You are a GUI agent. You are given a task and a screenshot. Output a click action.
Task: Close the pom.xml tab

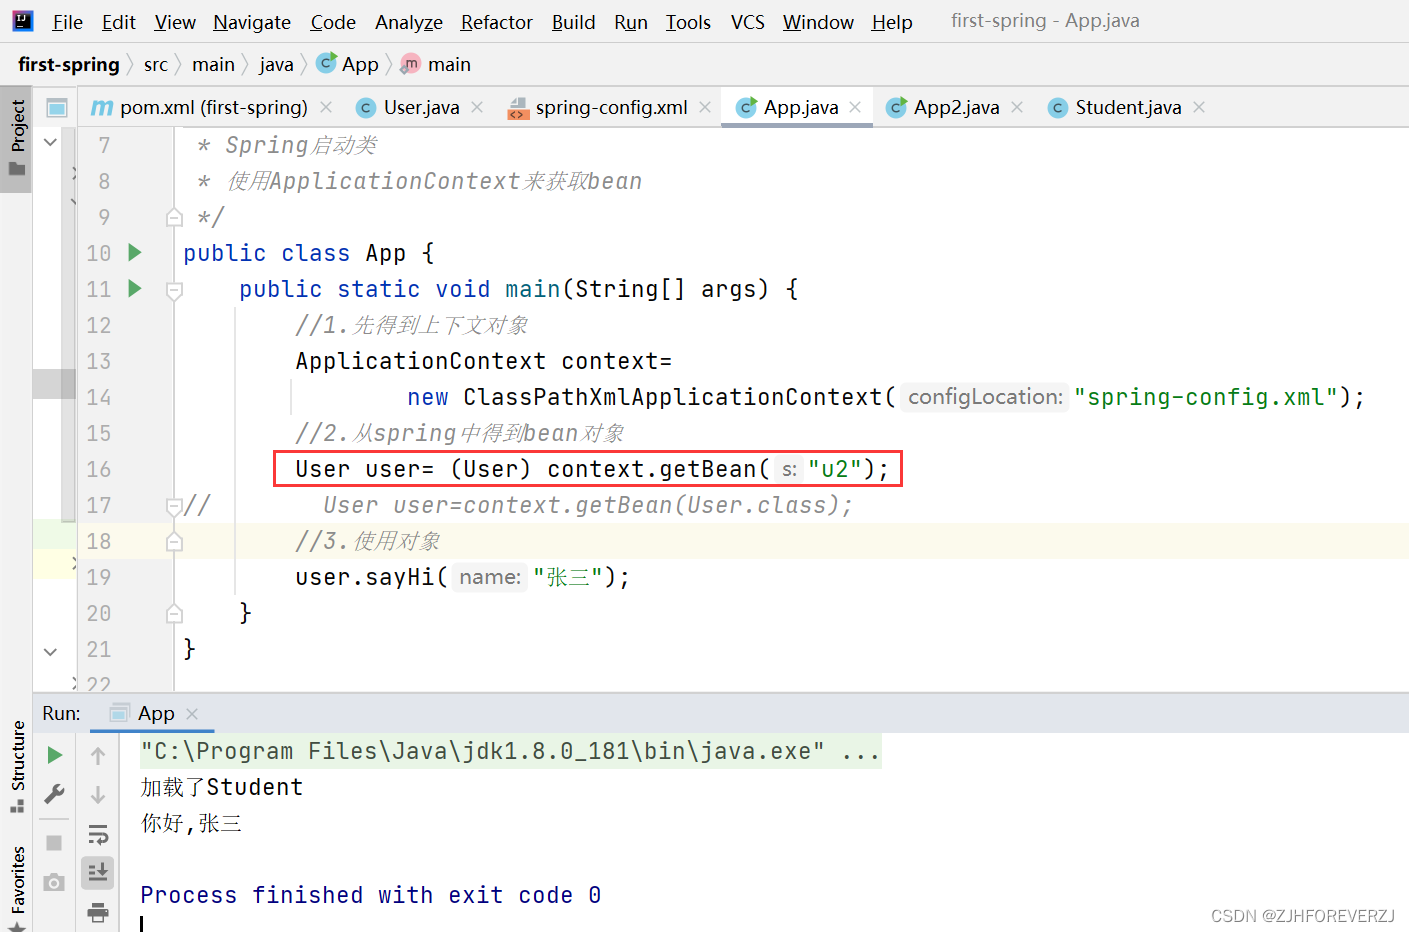click(326, 107)
